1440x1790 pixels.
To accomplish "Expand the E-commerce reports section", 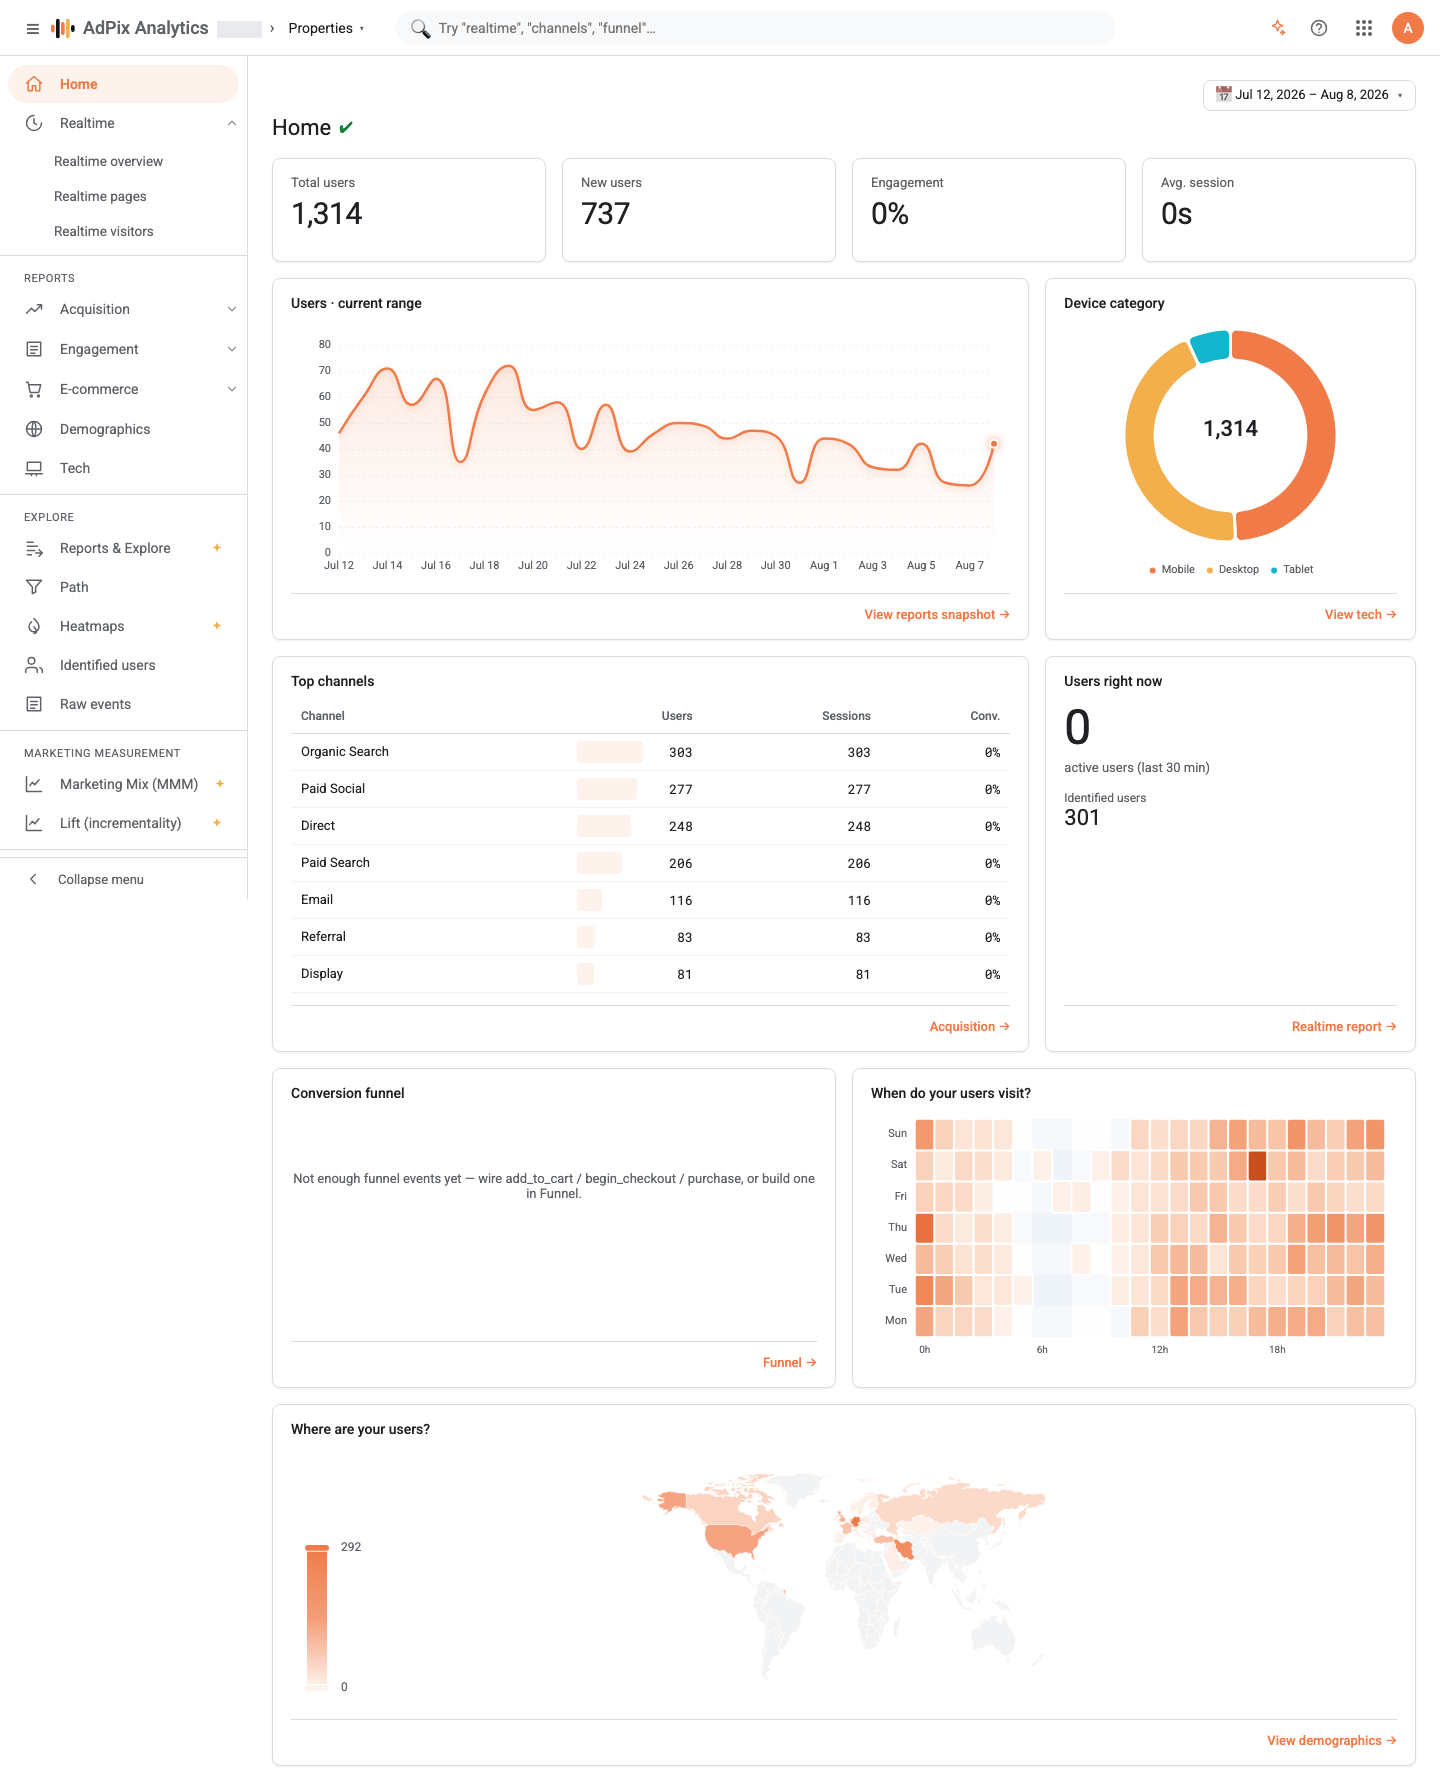I will tap(232, 389).
